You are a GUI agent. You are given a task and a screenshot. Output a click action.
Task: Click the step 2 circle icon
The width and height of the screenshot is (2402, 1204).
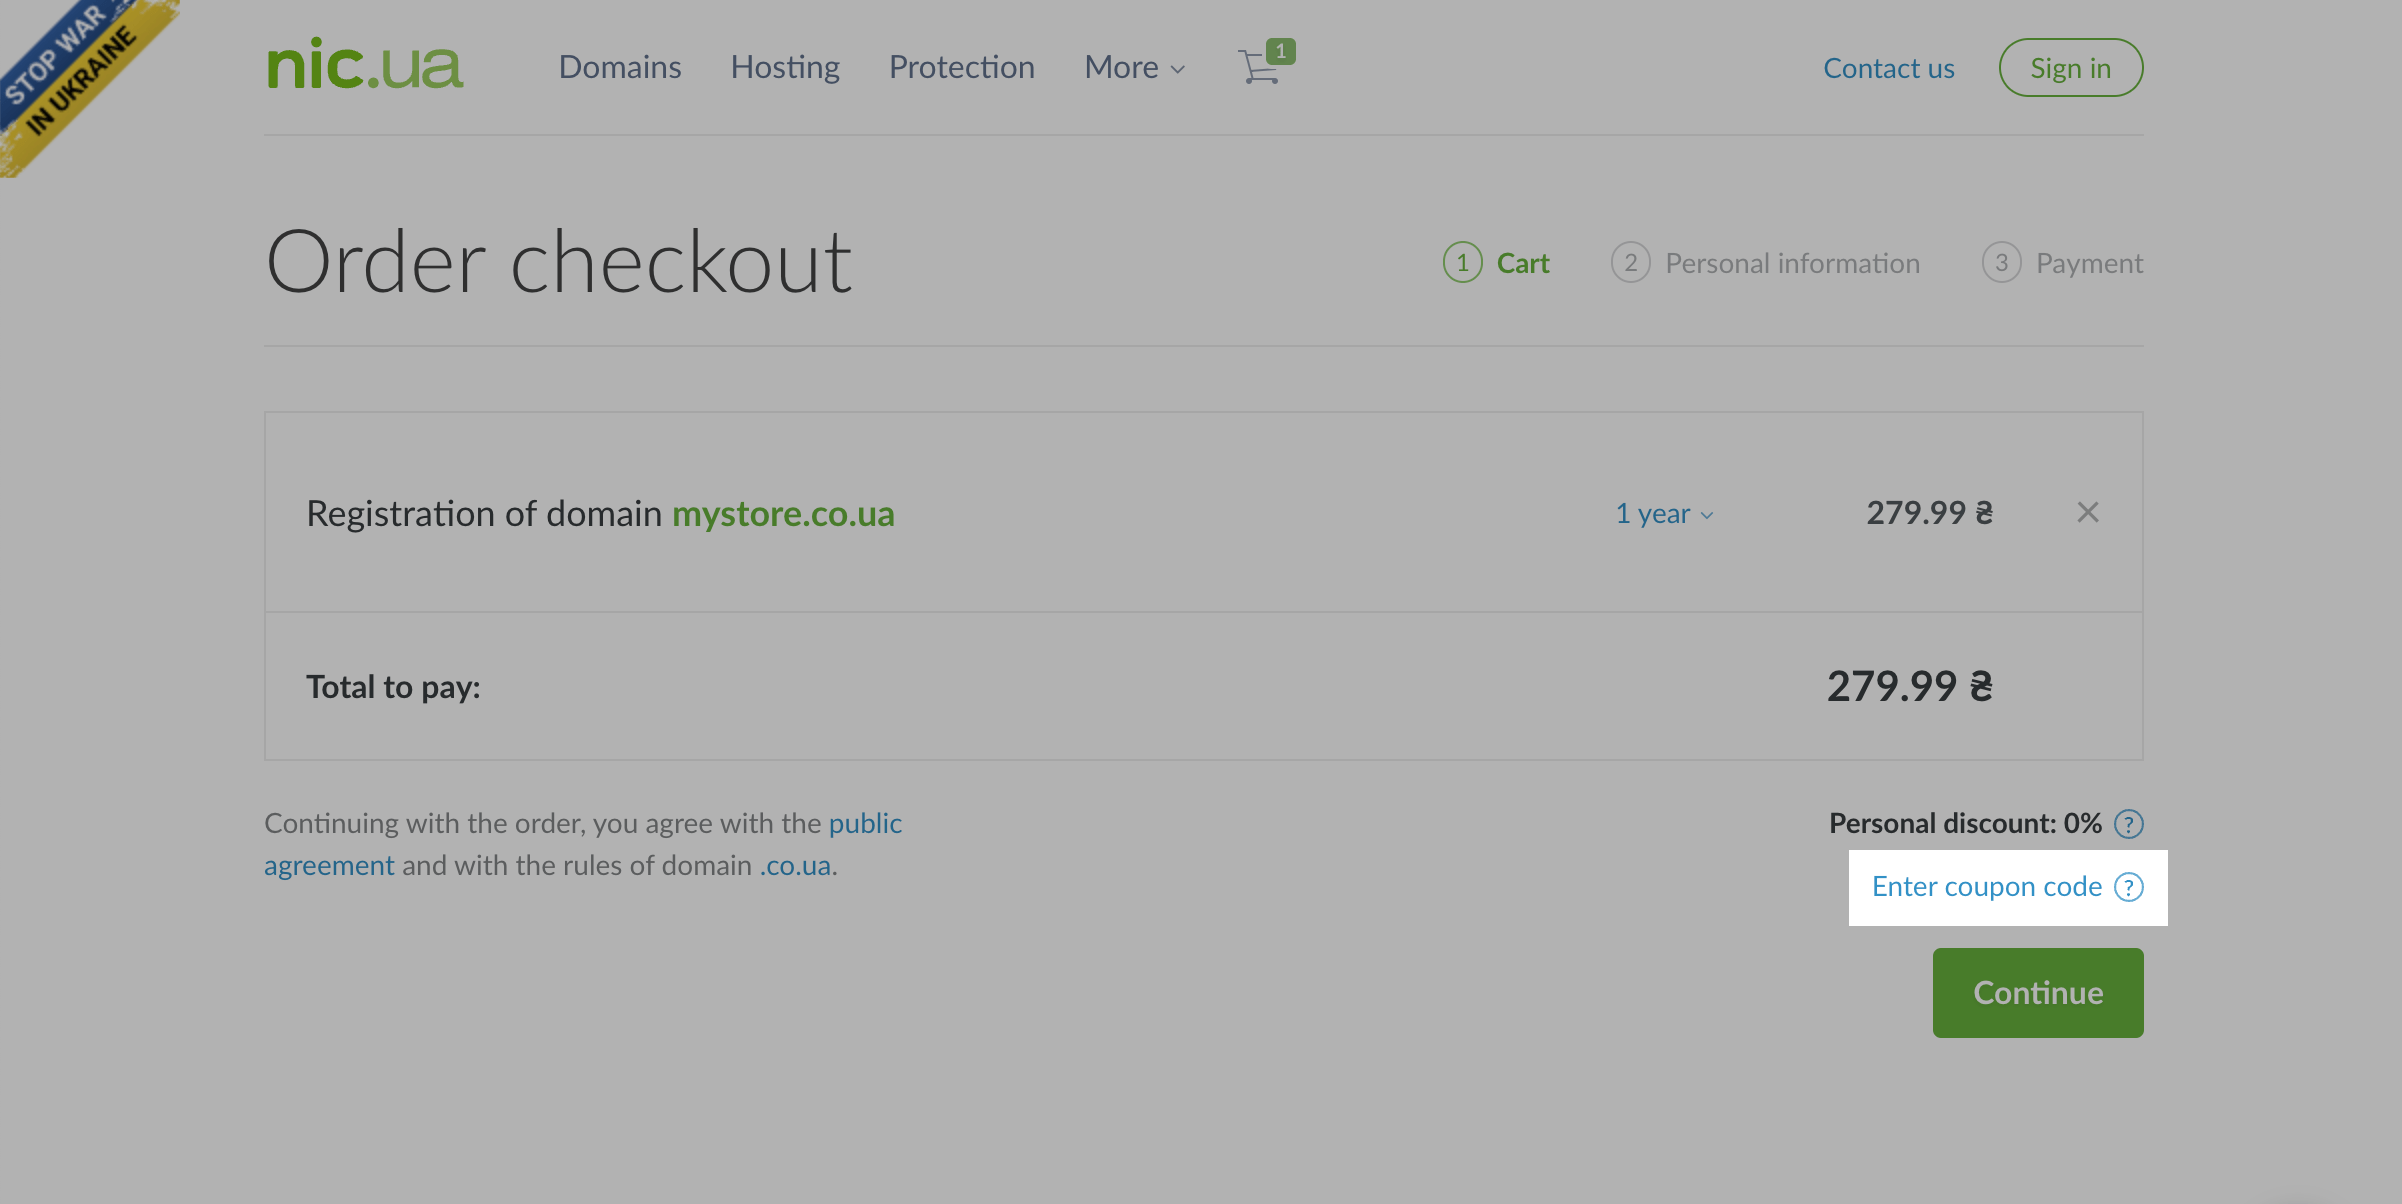[1630, 263]
